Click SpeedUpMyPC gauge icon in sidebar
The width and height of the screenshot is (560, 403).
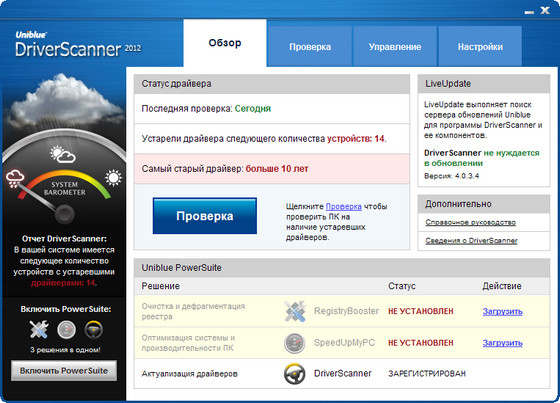pyautogui.click(x=66, y=329)
